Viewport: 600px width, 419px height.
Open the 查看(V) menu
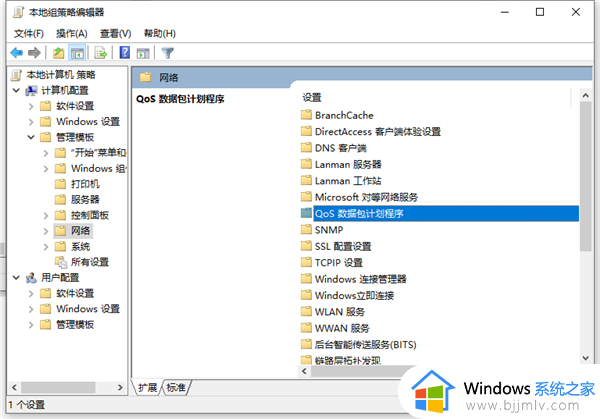click(116, 34)
